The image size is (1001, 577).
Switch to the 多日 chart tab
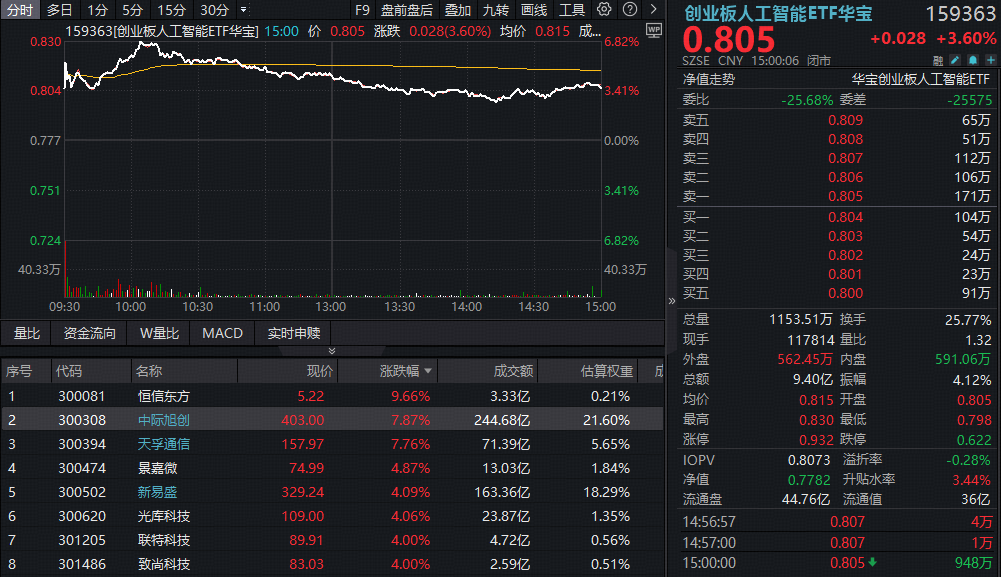click(x=60, y=10)
